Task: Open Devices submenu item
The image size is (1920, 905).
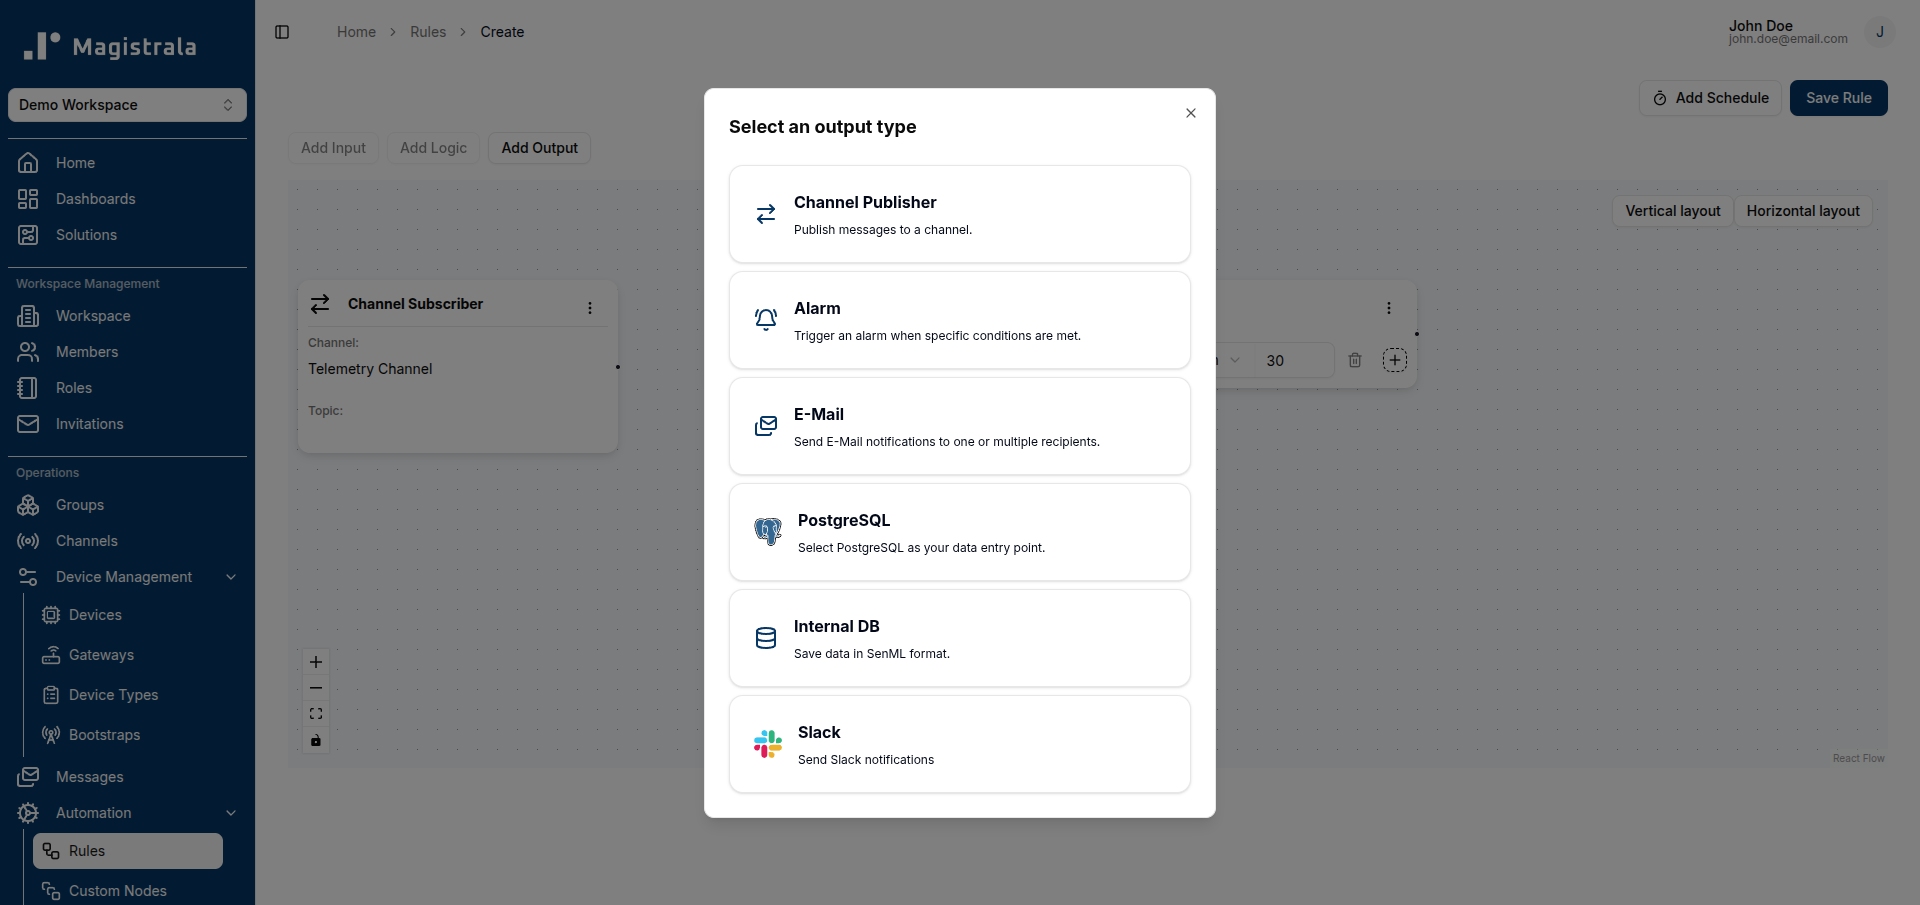Action: point(128,615)
